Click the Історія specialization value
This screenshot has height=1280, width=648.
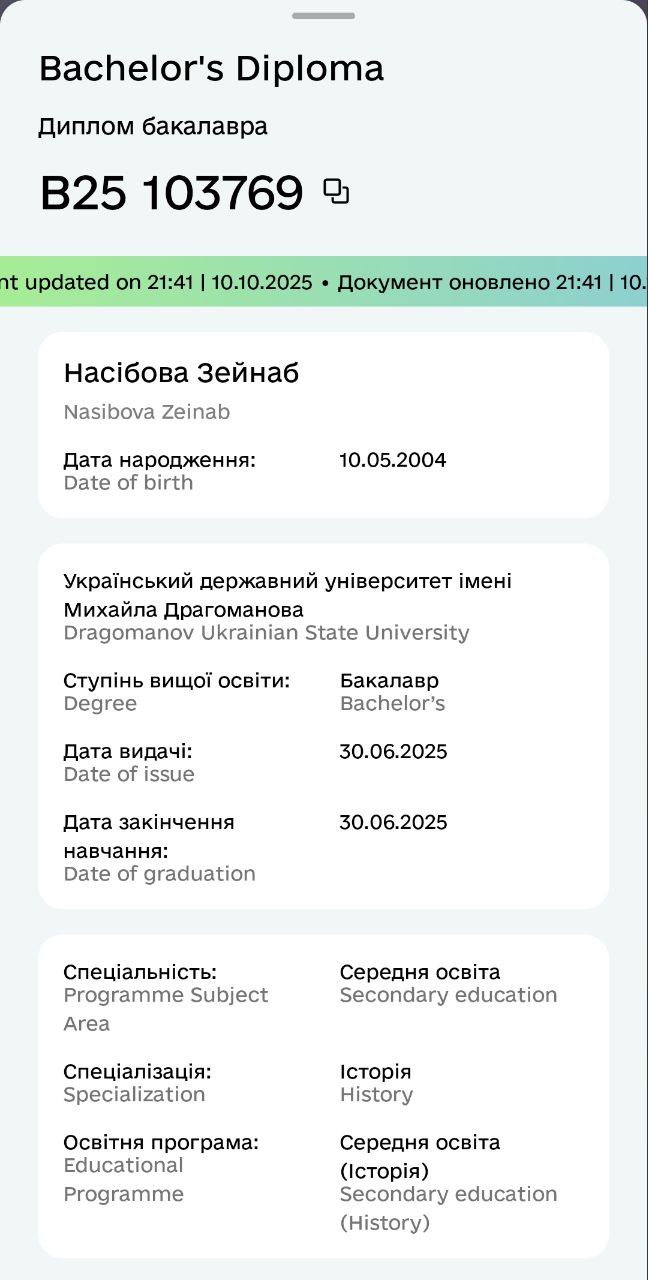click(x=375, y=1072)
